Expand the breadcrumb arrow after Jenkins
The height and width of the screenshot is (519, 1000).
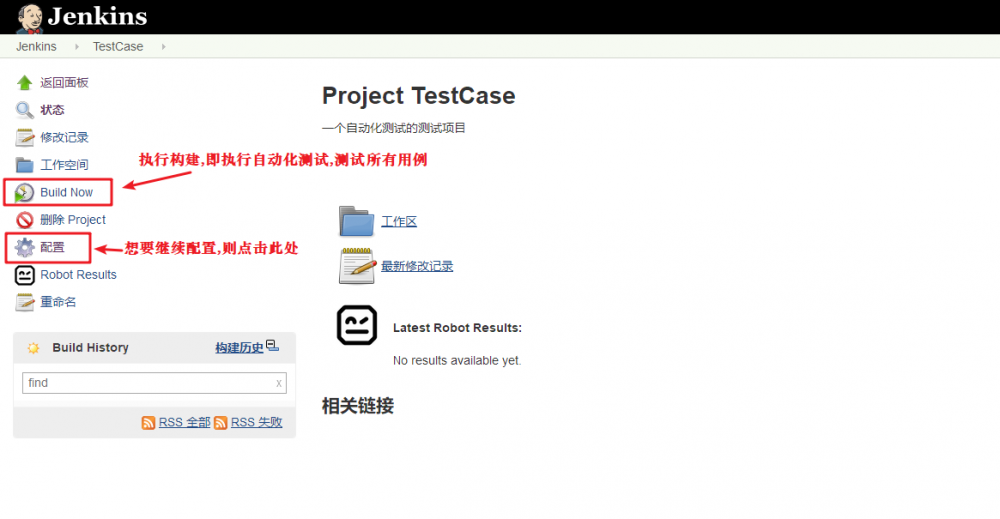tap(77, 47)
